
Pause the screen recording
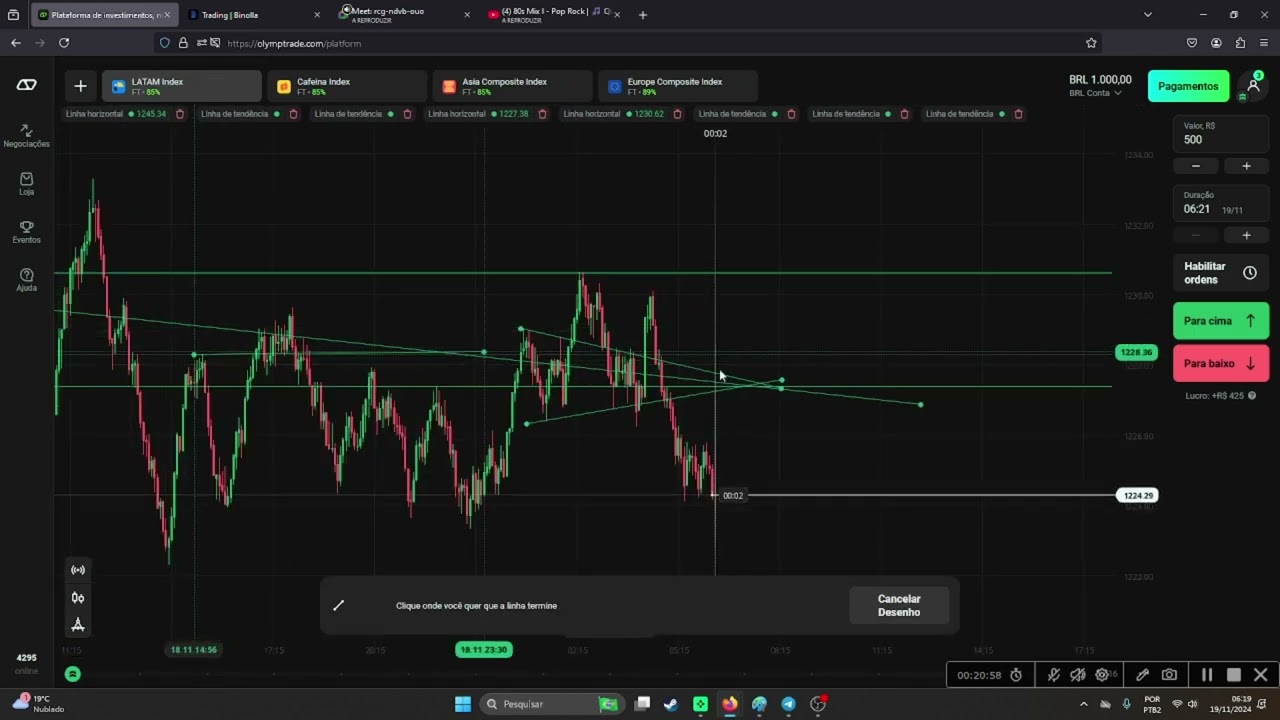pyautogui.click(x=1207, y=675)
